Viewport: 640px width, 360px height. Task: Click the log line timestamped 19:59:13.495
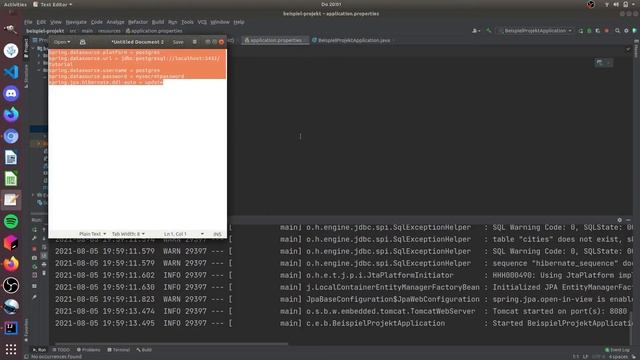[x=343, y=323]
